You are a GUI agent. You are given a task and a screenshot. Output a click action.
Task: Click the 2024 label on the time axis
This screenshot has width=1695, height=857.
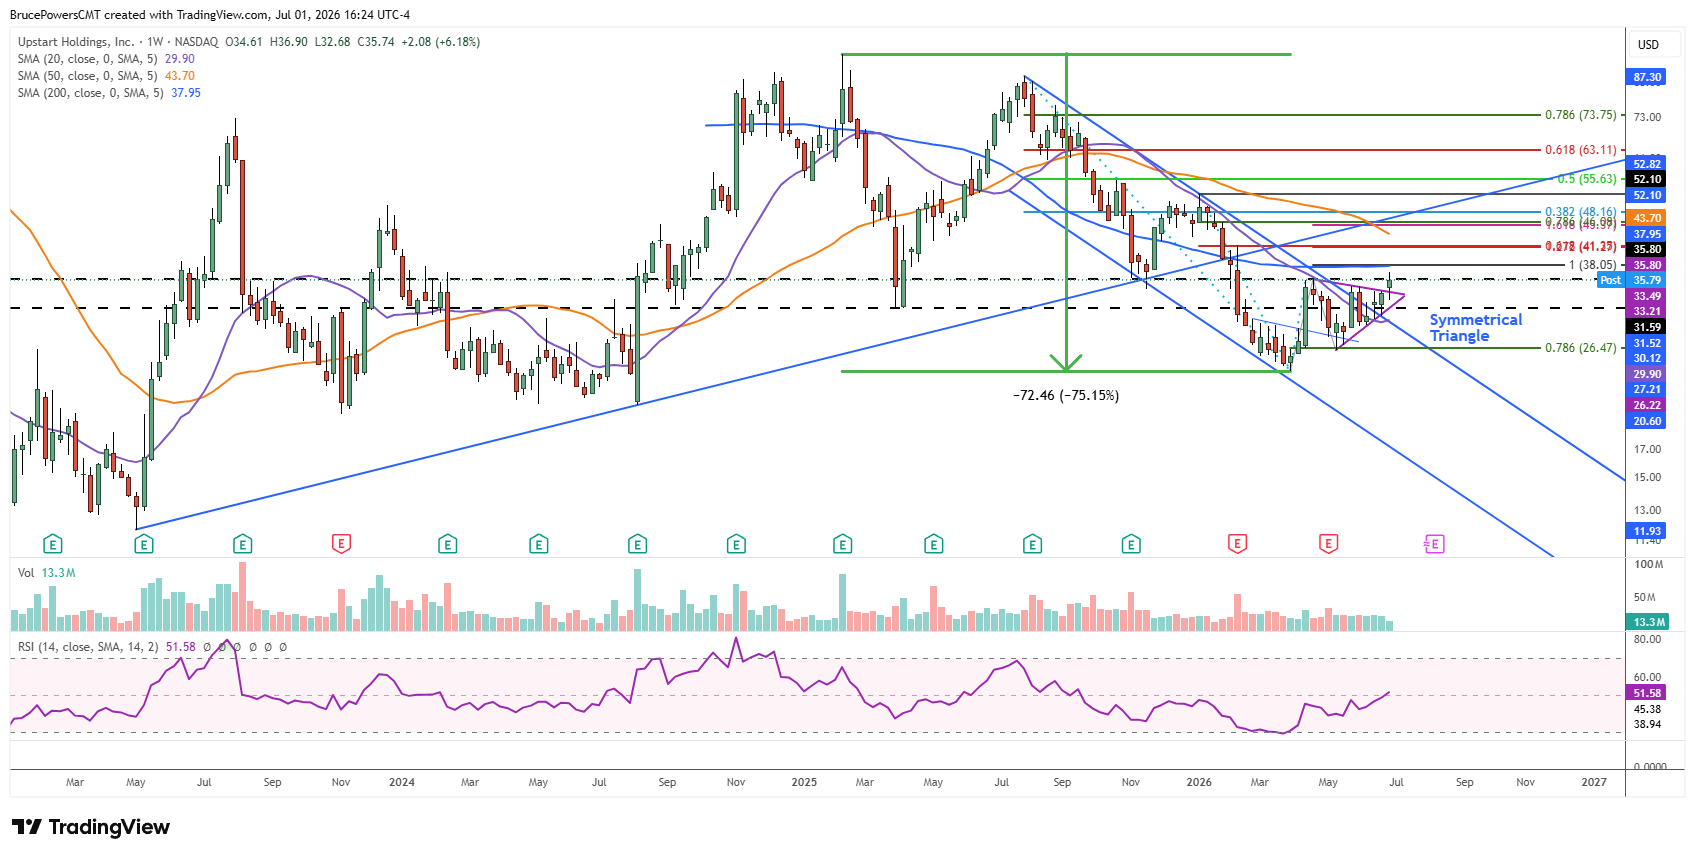point(402,782)
